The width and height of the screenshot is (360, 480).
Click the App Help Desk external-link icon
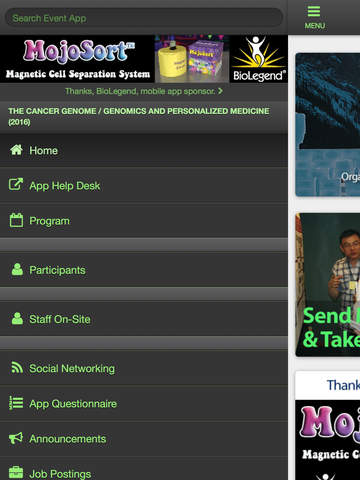click(x=16, y=185)
